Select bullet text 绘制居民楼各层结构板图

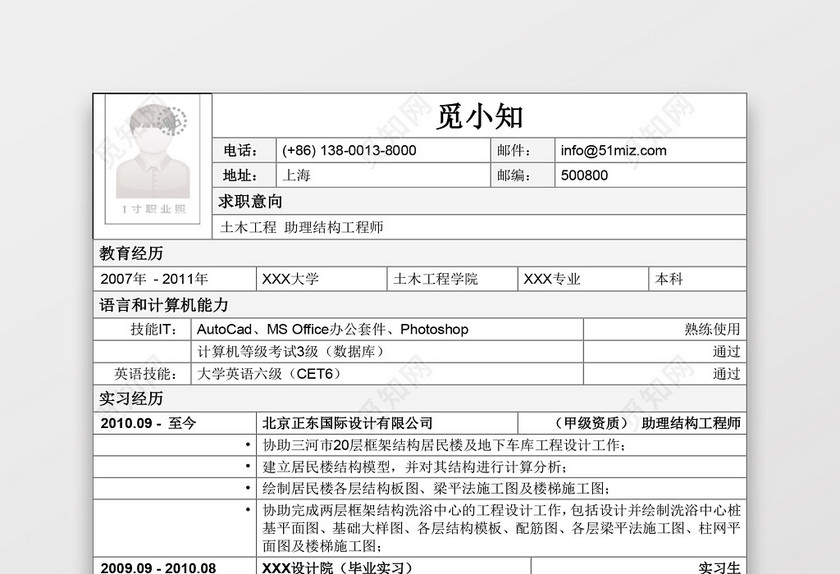(x=436, y=488)
